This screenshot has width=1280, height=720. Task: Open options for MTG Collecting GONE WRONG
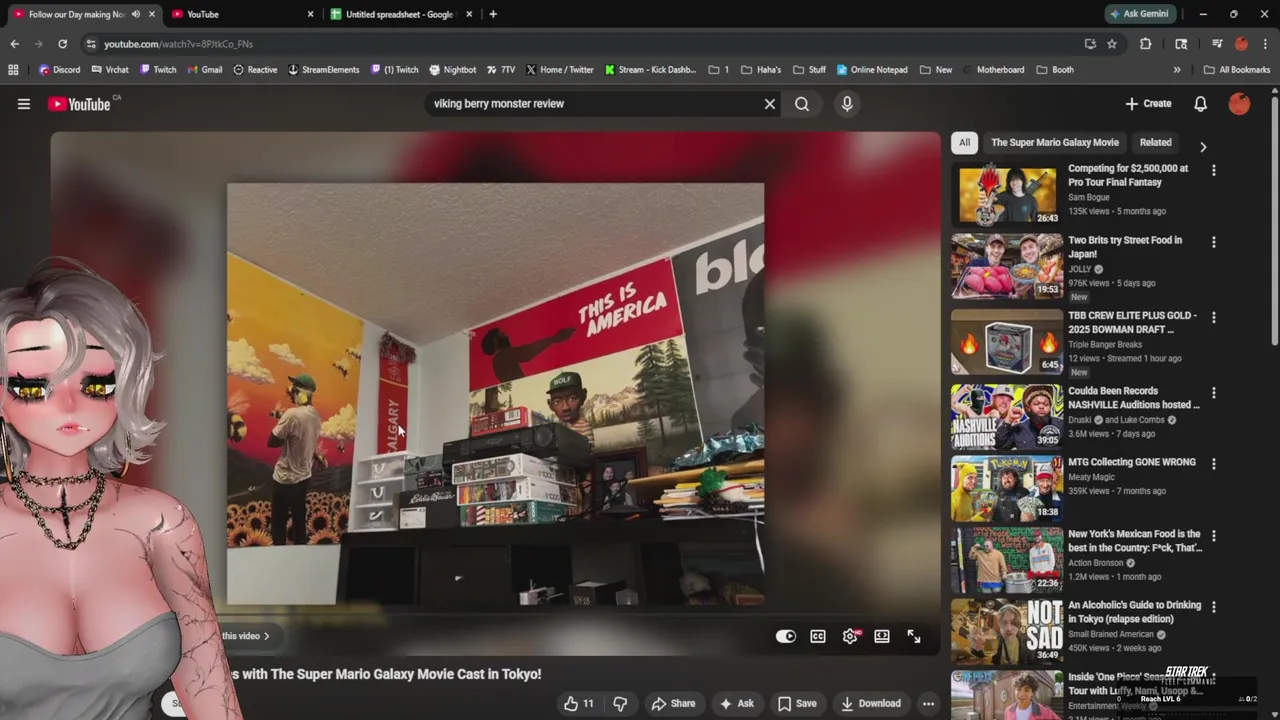1214,464
